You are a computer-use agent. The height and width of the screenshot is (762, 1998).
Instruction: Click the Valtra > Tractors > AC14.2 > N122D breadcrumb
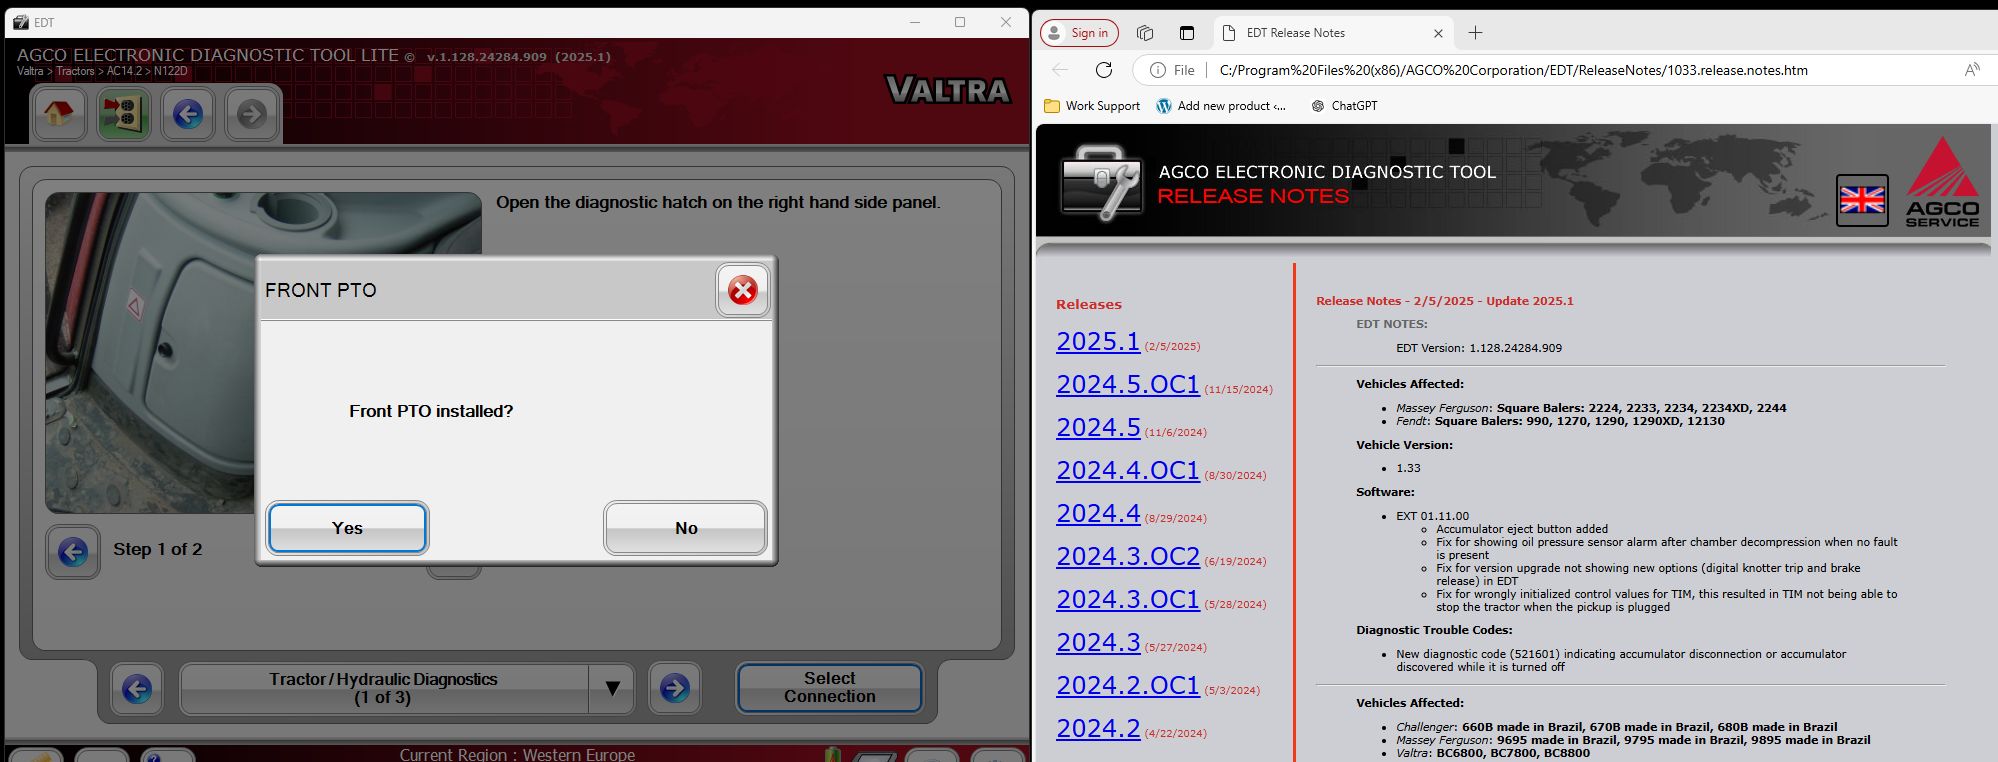102,71
